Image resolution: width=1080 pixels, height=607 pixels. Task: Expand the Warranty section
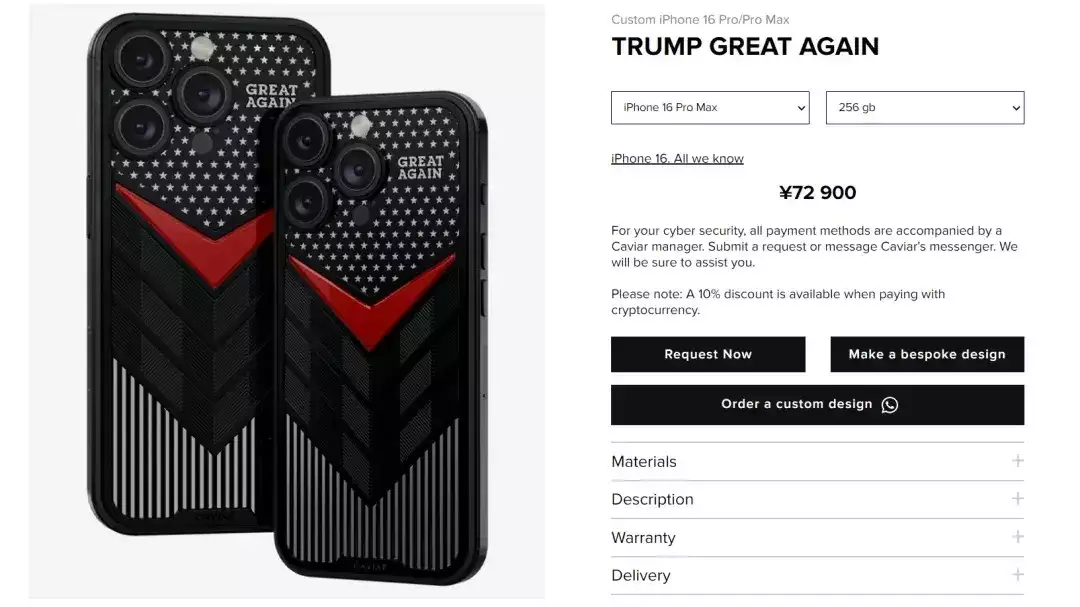[x=817, y=537]
